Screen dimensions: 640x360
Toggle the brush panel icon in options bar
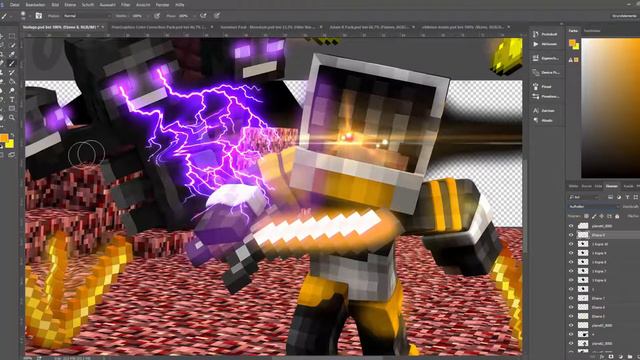tap(38, 16)
